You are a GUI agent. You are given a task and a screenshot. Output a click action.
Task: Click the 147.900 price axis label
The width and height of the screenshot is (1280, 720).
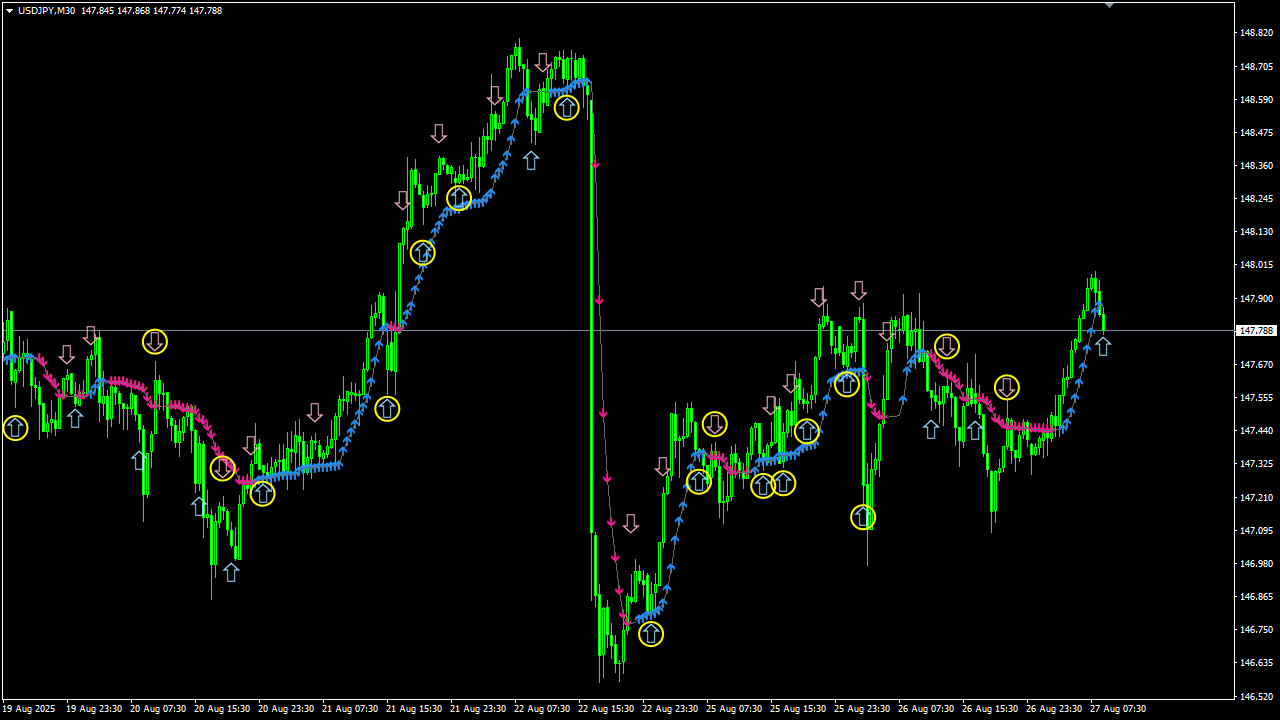coord(1255,298)
